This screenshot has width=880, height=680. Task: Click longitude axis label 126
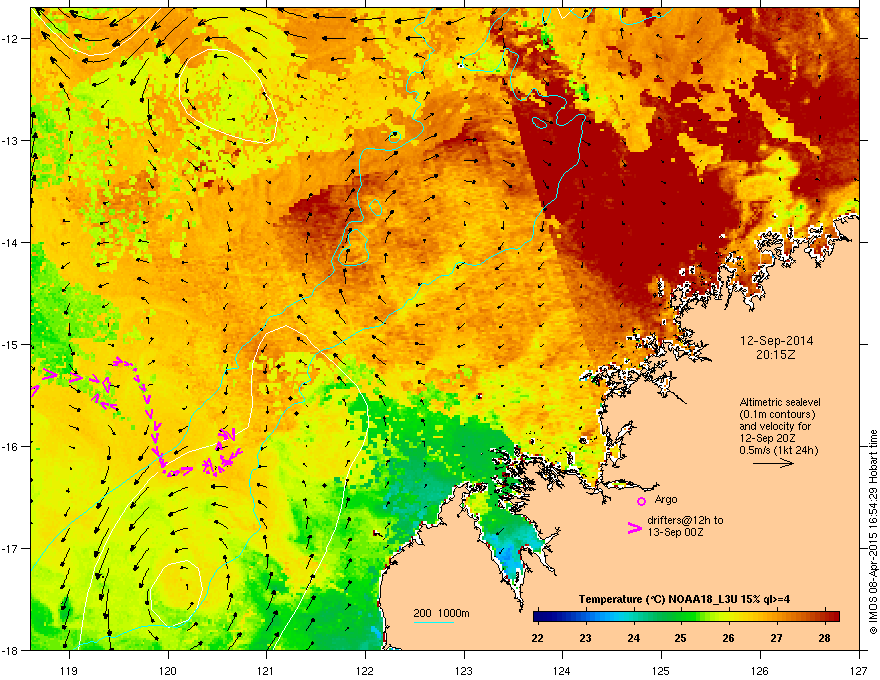[x=760, y=670]
